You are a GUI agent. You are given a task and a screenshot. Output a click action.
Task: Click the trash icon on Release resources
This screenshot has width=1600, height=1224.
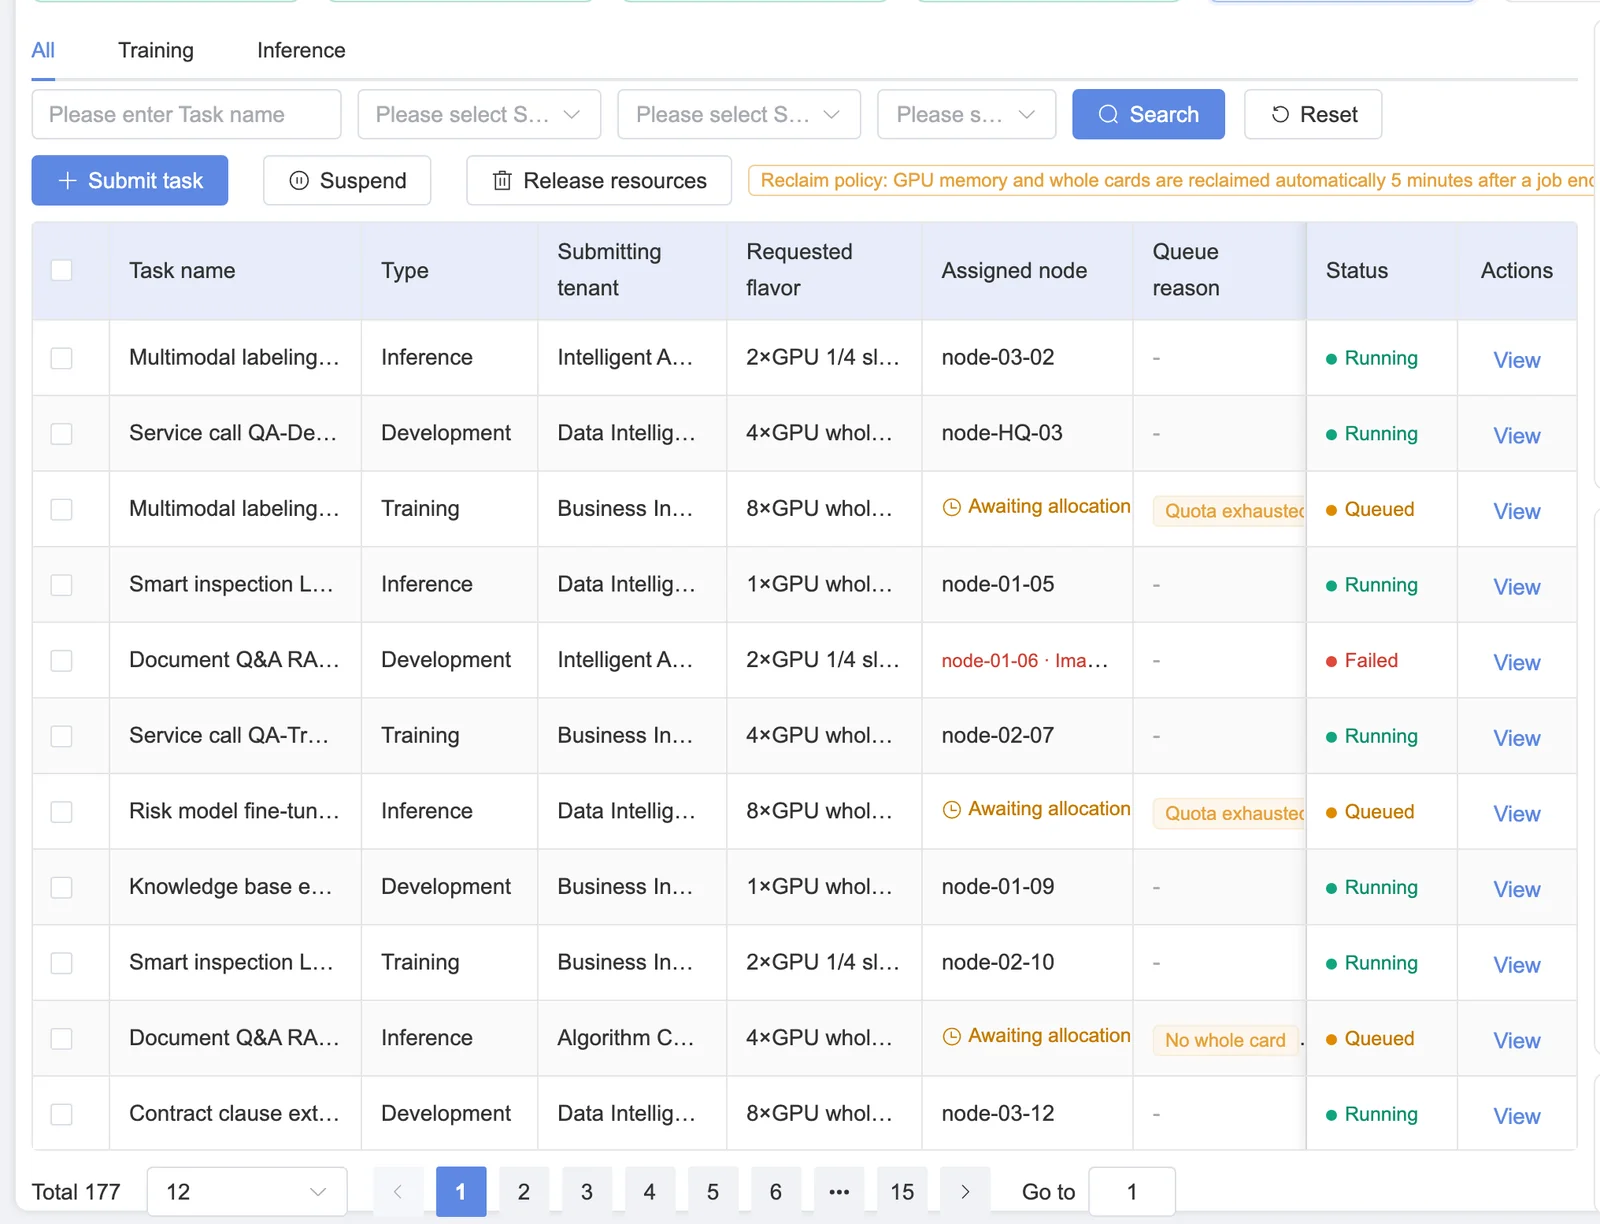coord(502,181)
